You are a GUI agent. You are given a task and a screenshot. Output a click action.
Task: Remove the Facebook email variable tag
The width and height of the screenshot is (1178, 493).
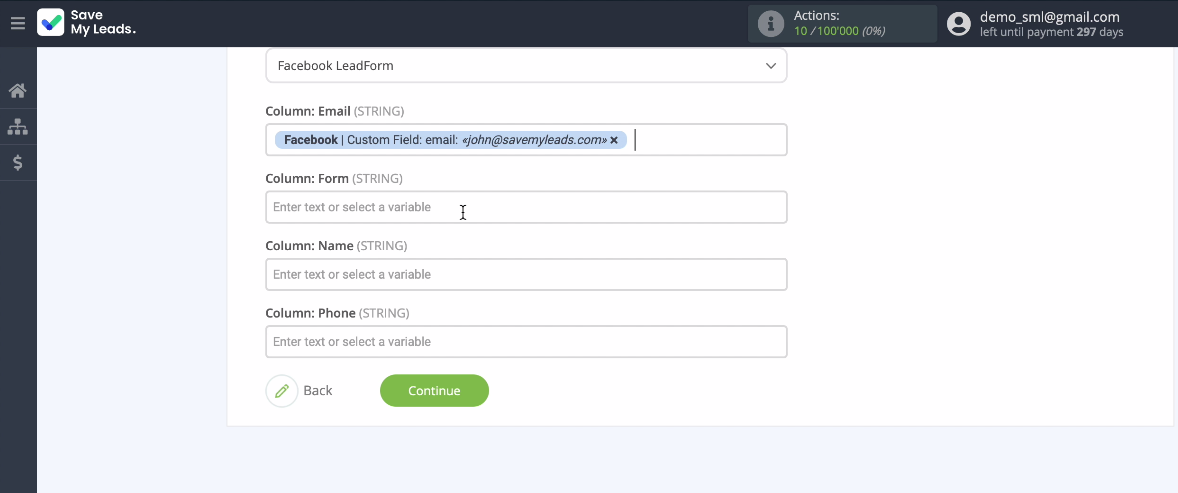tap(614, 140)
